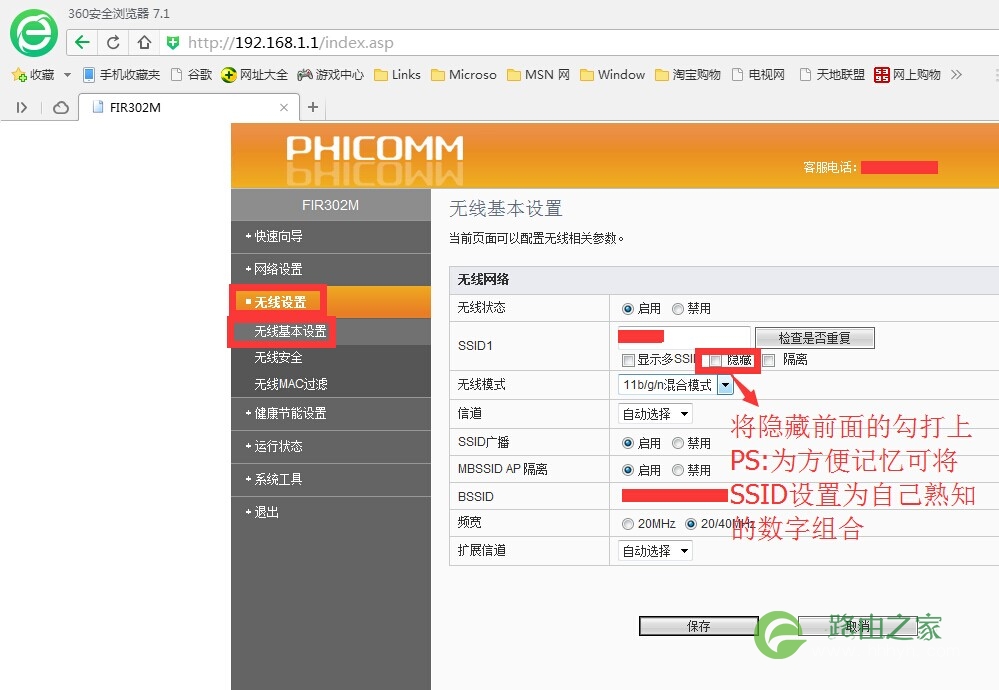999x690 pixels.
Task: Click the SSID1 name input field
Action: point(684,336)
